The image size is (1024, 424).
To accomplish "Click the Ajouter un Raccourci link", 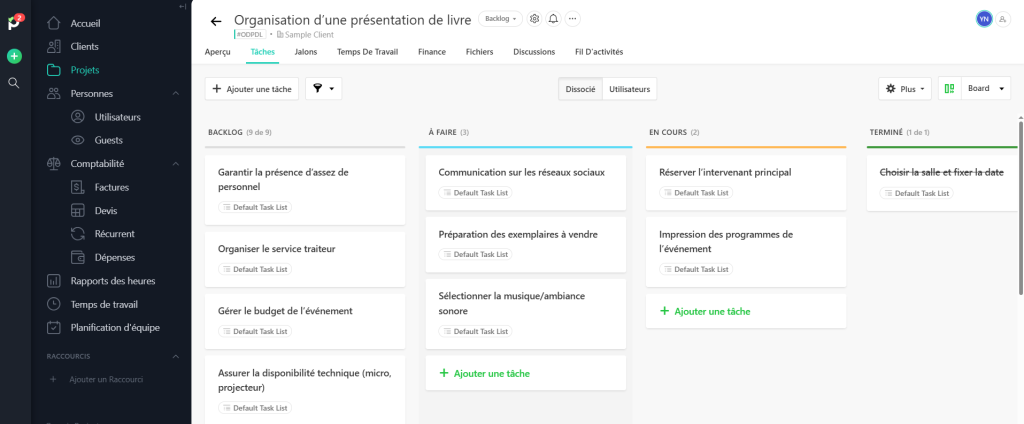I will [106, 379].
